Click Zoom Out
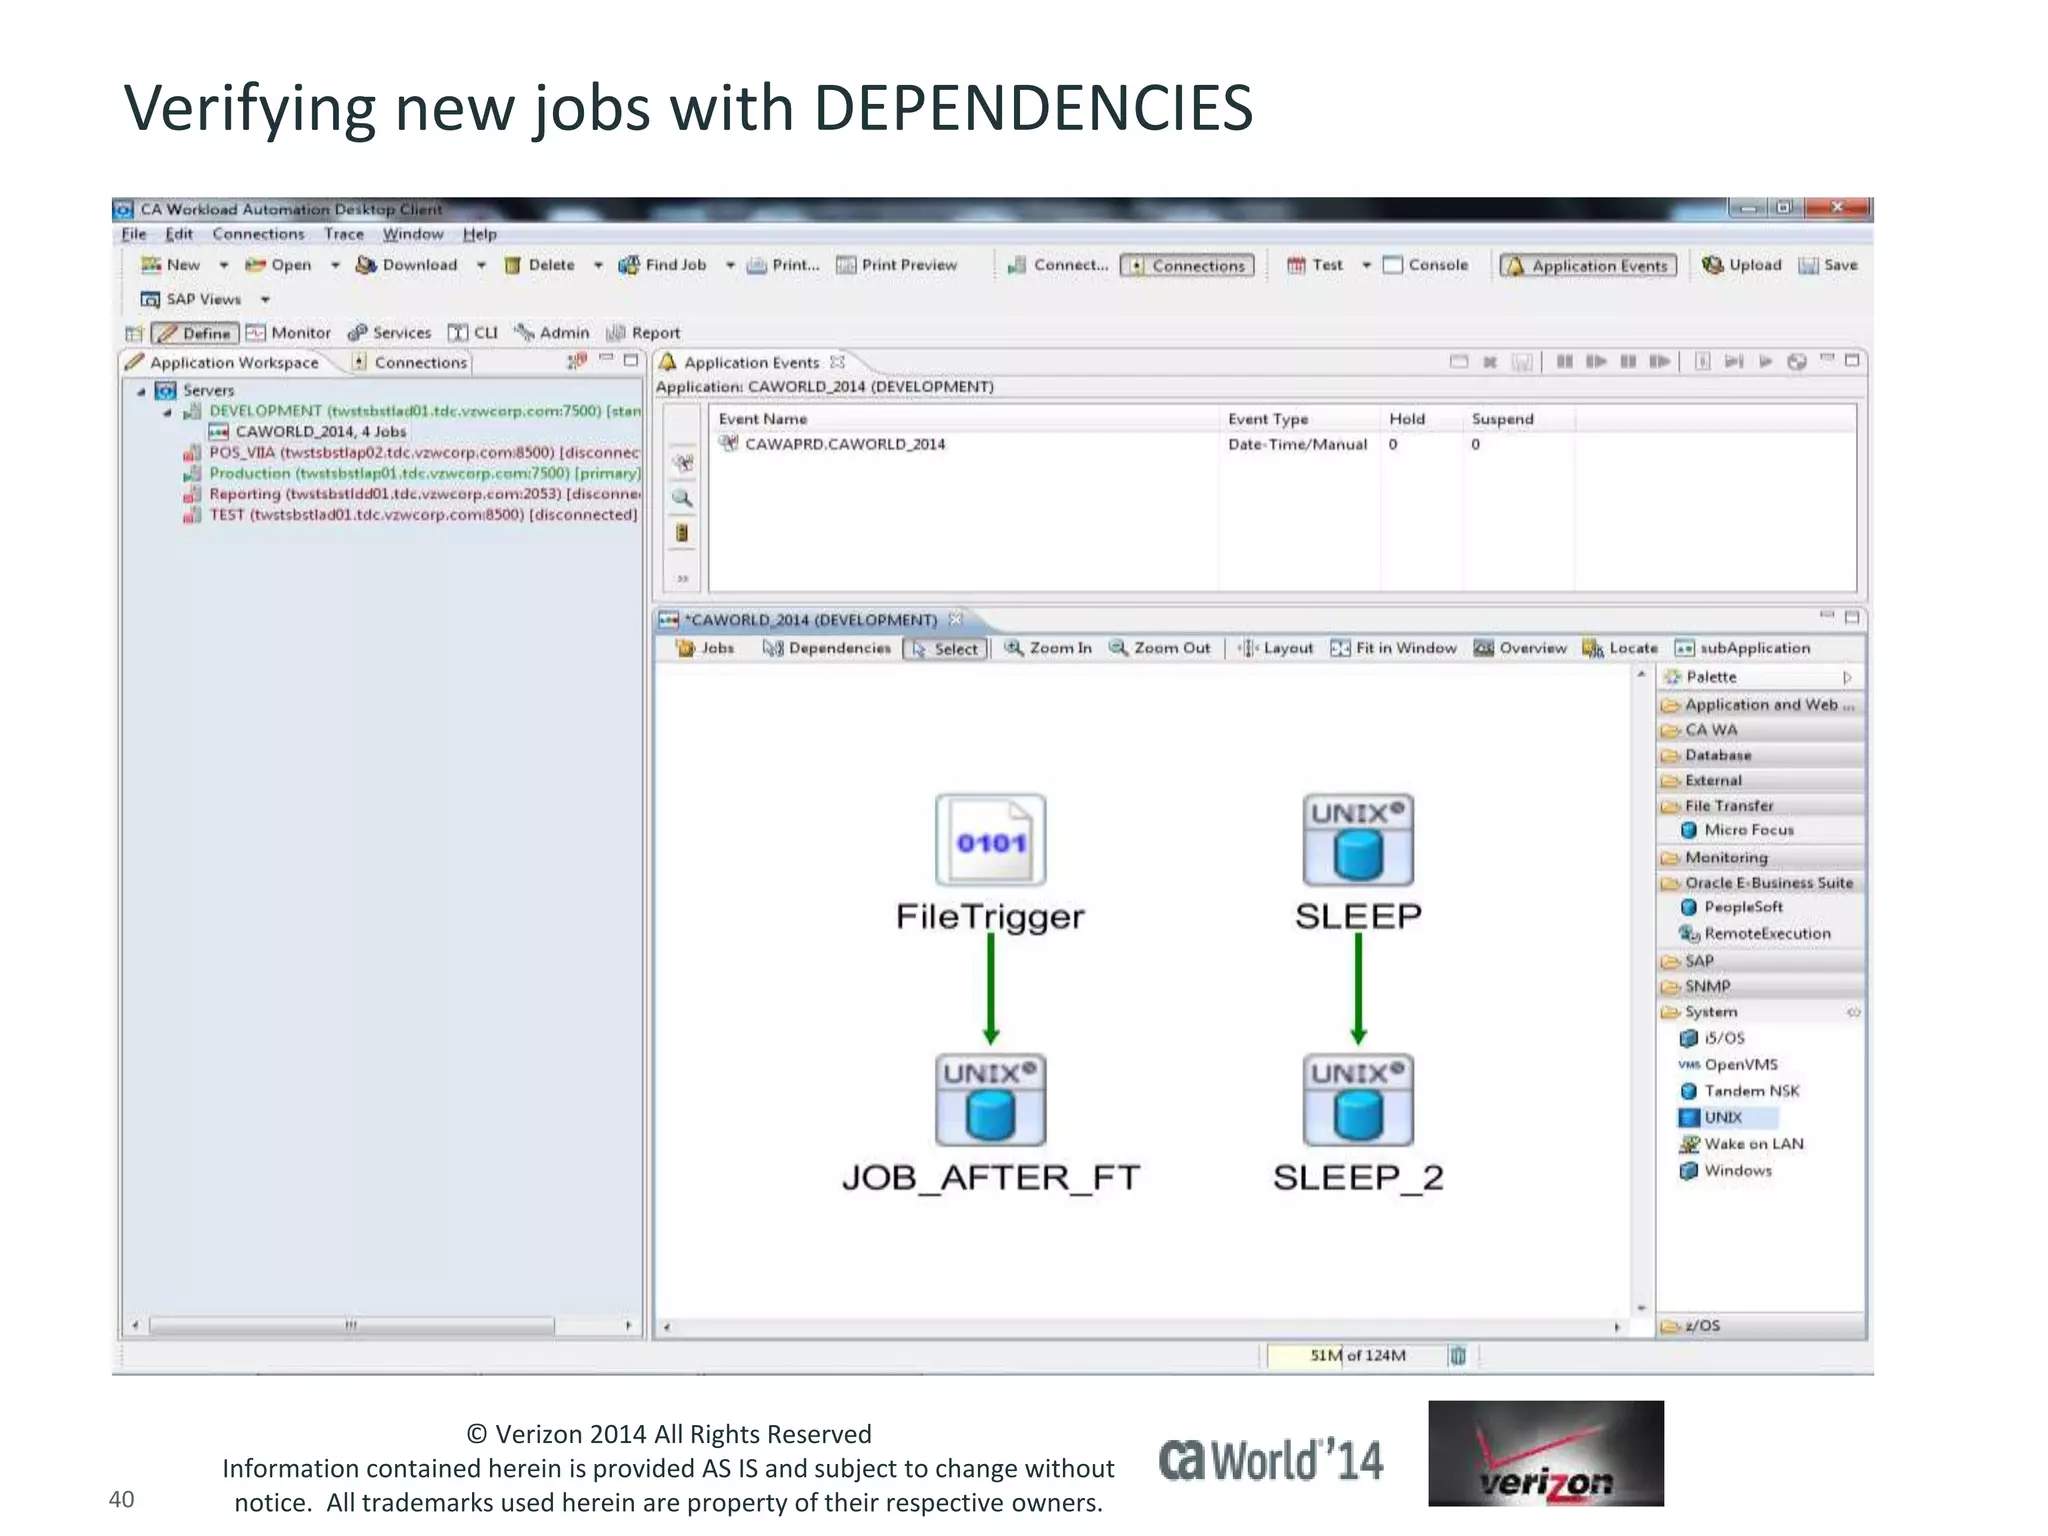Viewport: 2048px width, 1536px height. click(1160, 648)
